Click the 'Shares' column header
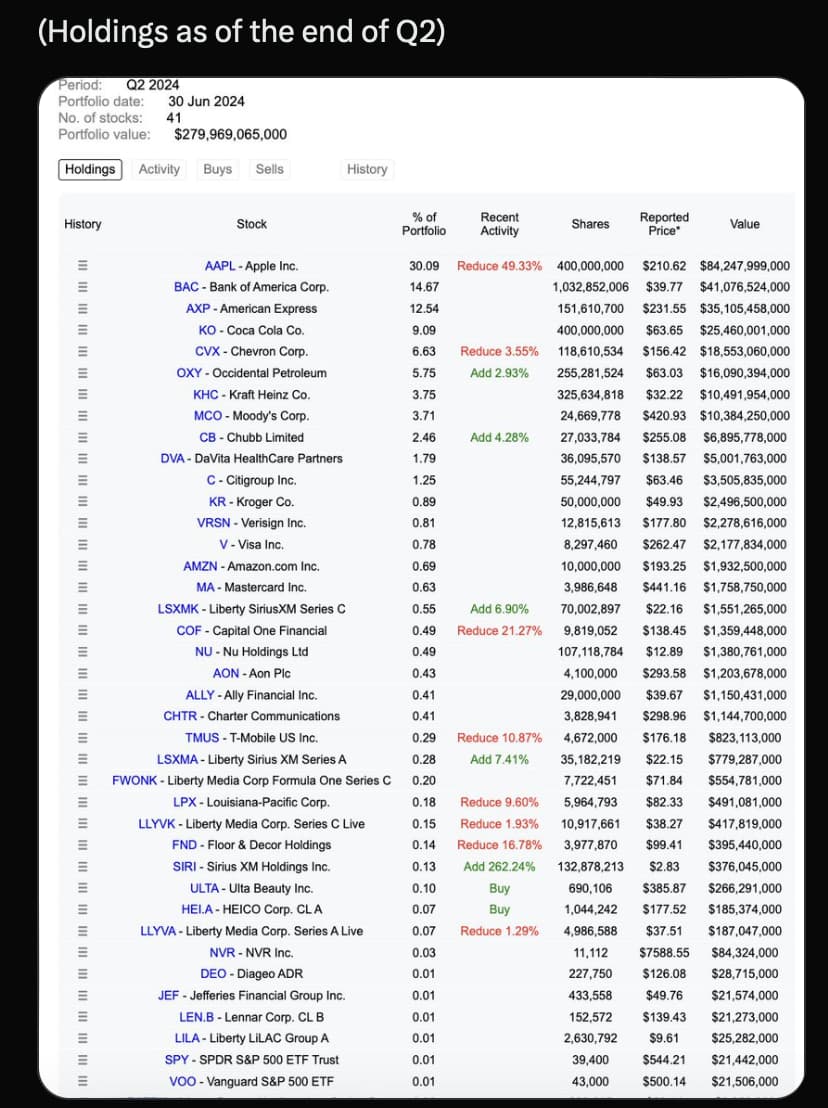 tap(590, 224)
